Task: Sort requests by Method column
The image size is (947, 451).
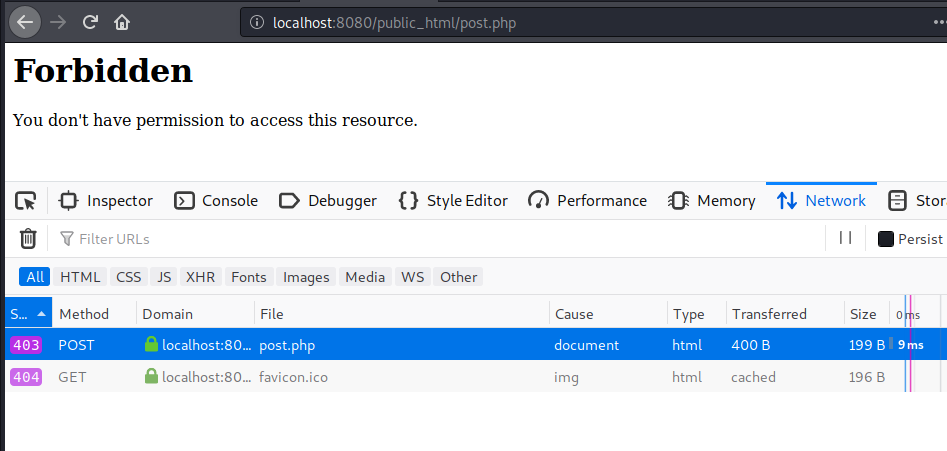Action: [x=84, y=314]
